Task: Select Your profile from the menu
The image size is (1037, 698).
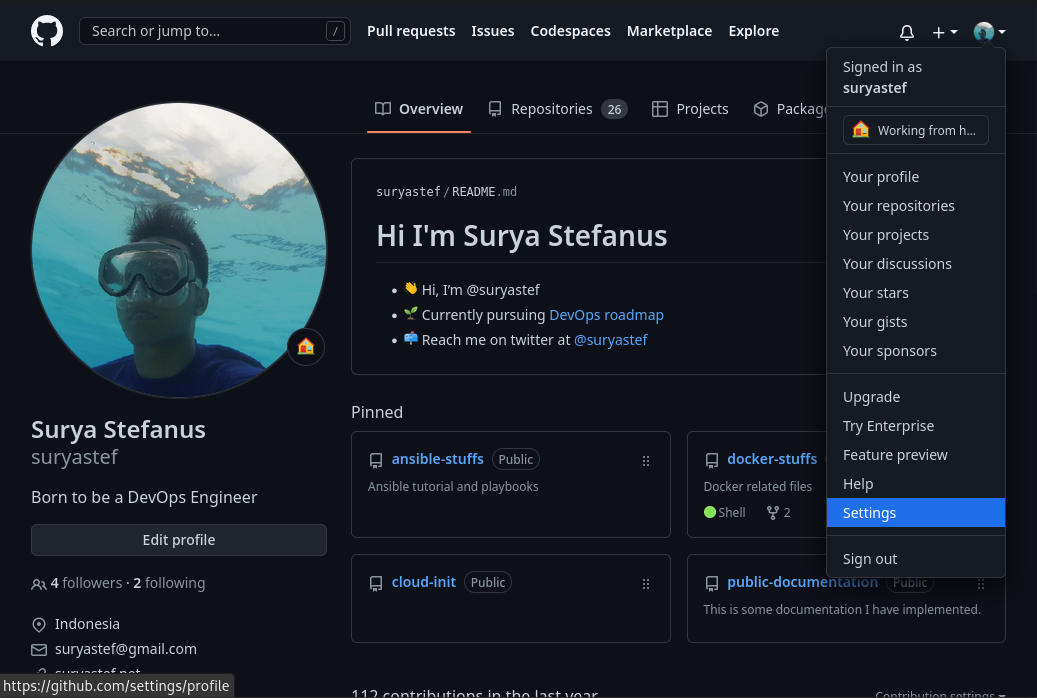Action: 916,177
